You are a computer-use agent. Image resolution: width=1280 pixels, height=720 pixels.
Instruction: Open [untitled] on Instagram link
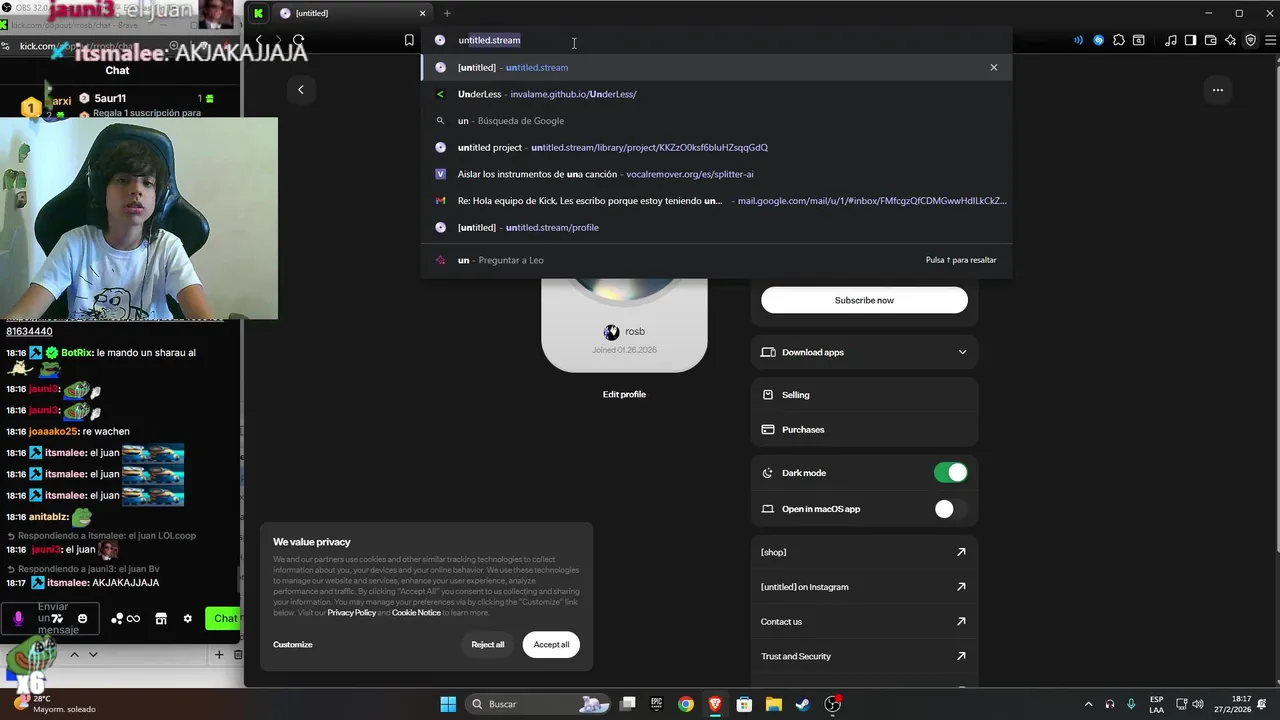(x=864, y=587)
